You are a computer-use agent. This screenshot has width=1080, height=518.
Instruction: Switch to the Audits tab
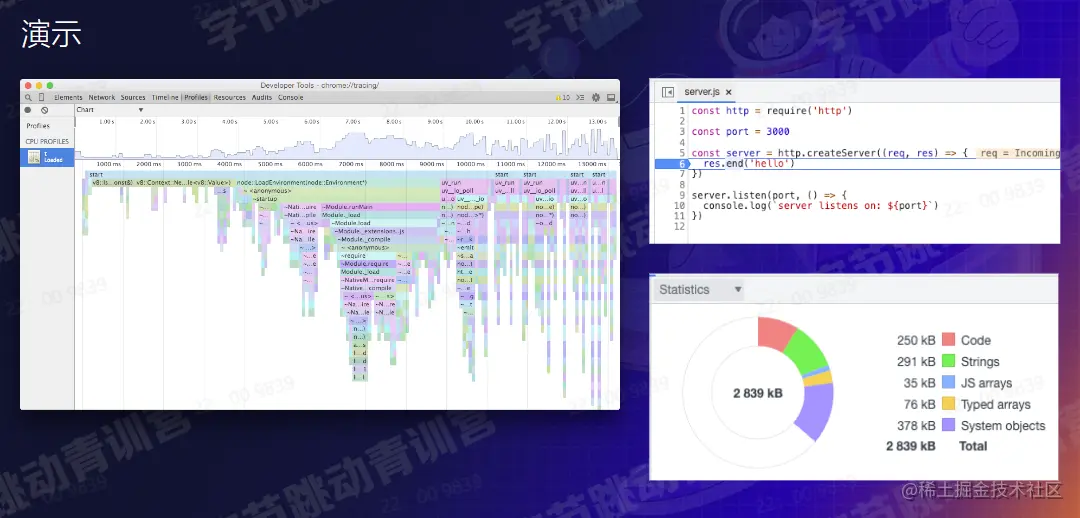[x=262, y=98]
